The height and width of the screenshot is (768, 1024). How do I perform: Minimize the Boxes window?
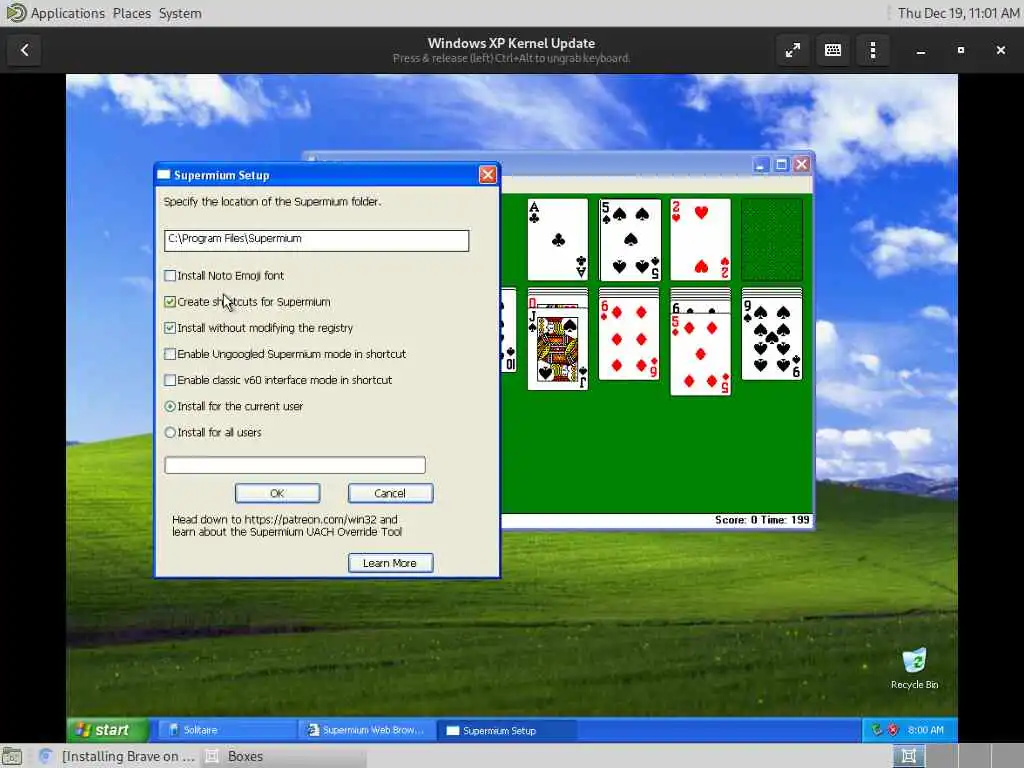[921, 50]
